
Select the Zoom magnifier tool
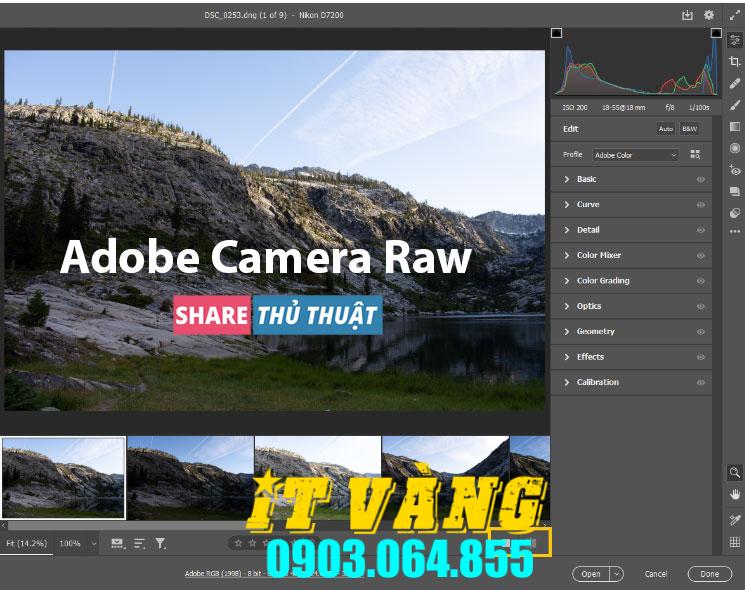[x=735, y=473]
